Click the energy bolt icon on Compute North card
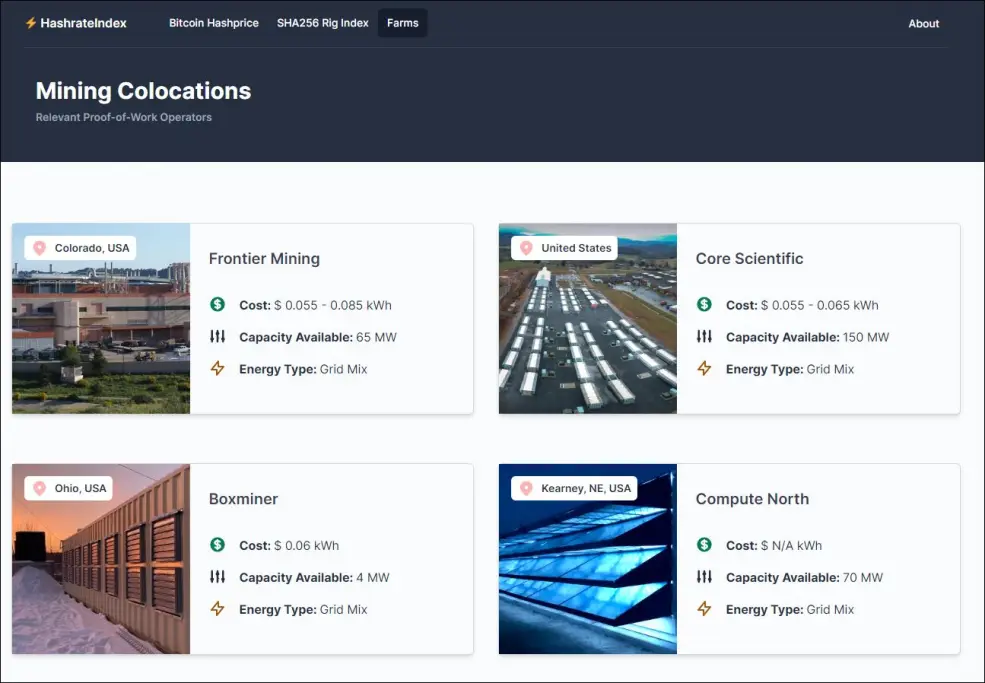Screen dimensions: 985x683 click(704, 608)
